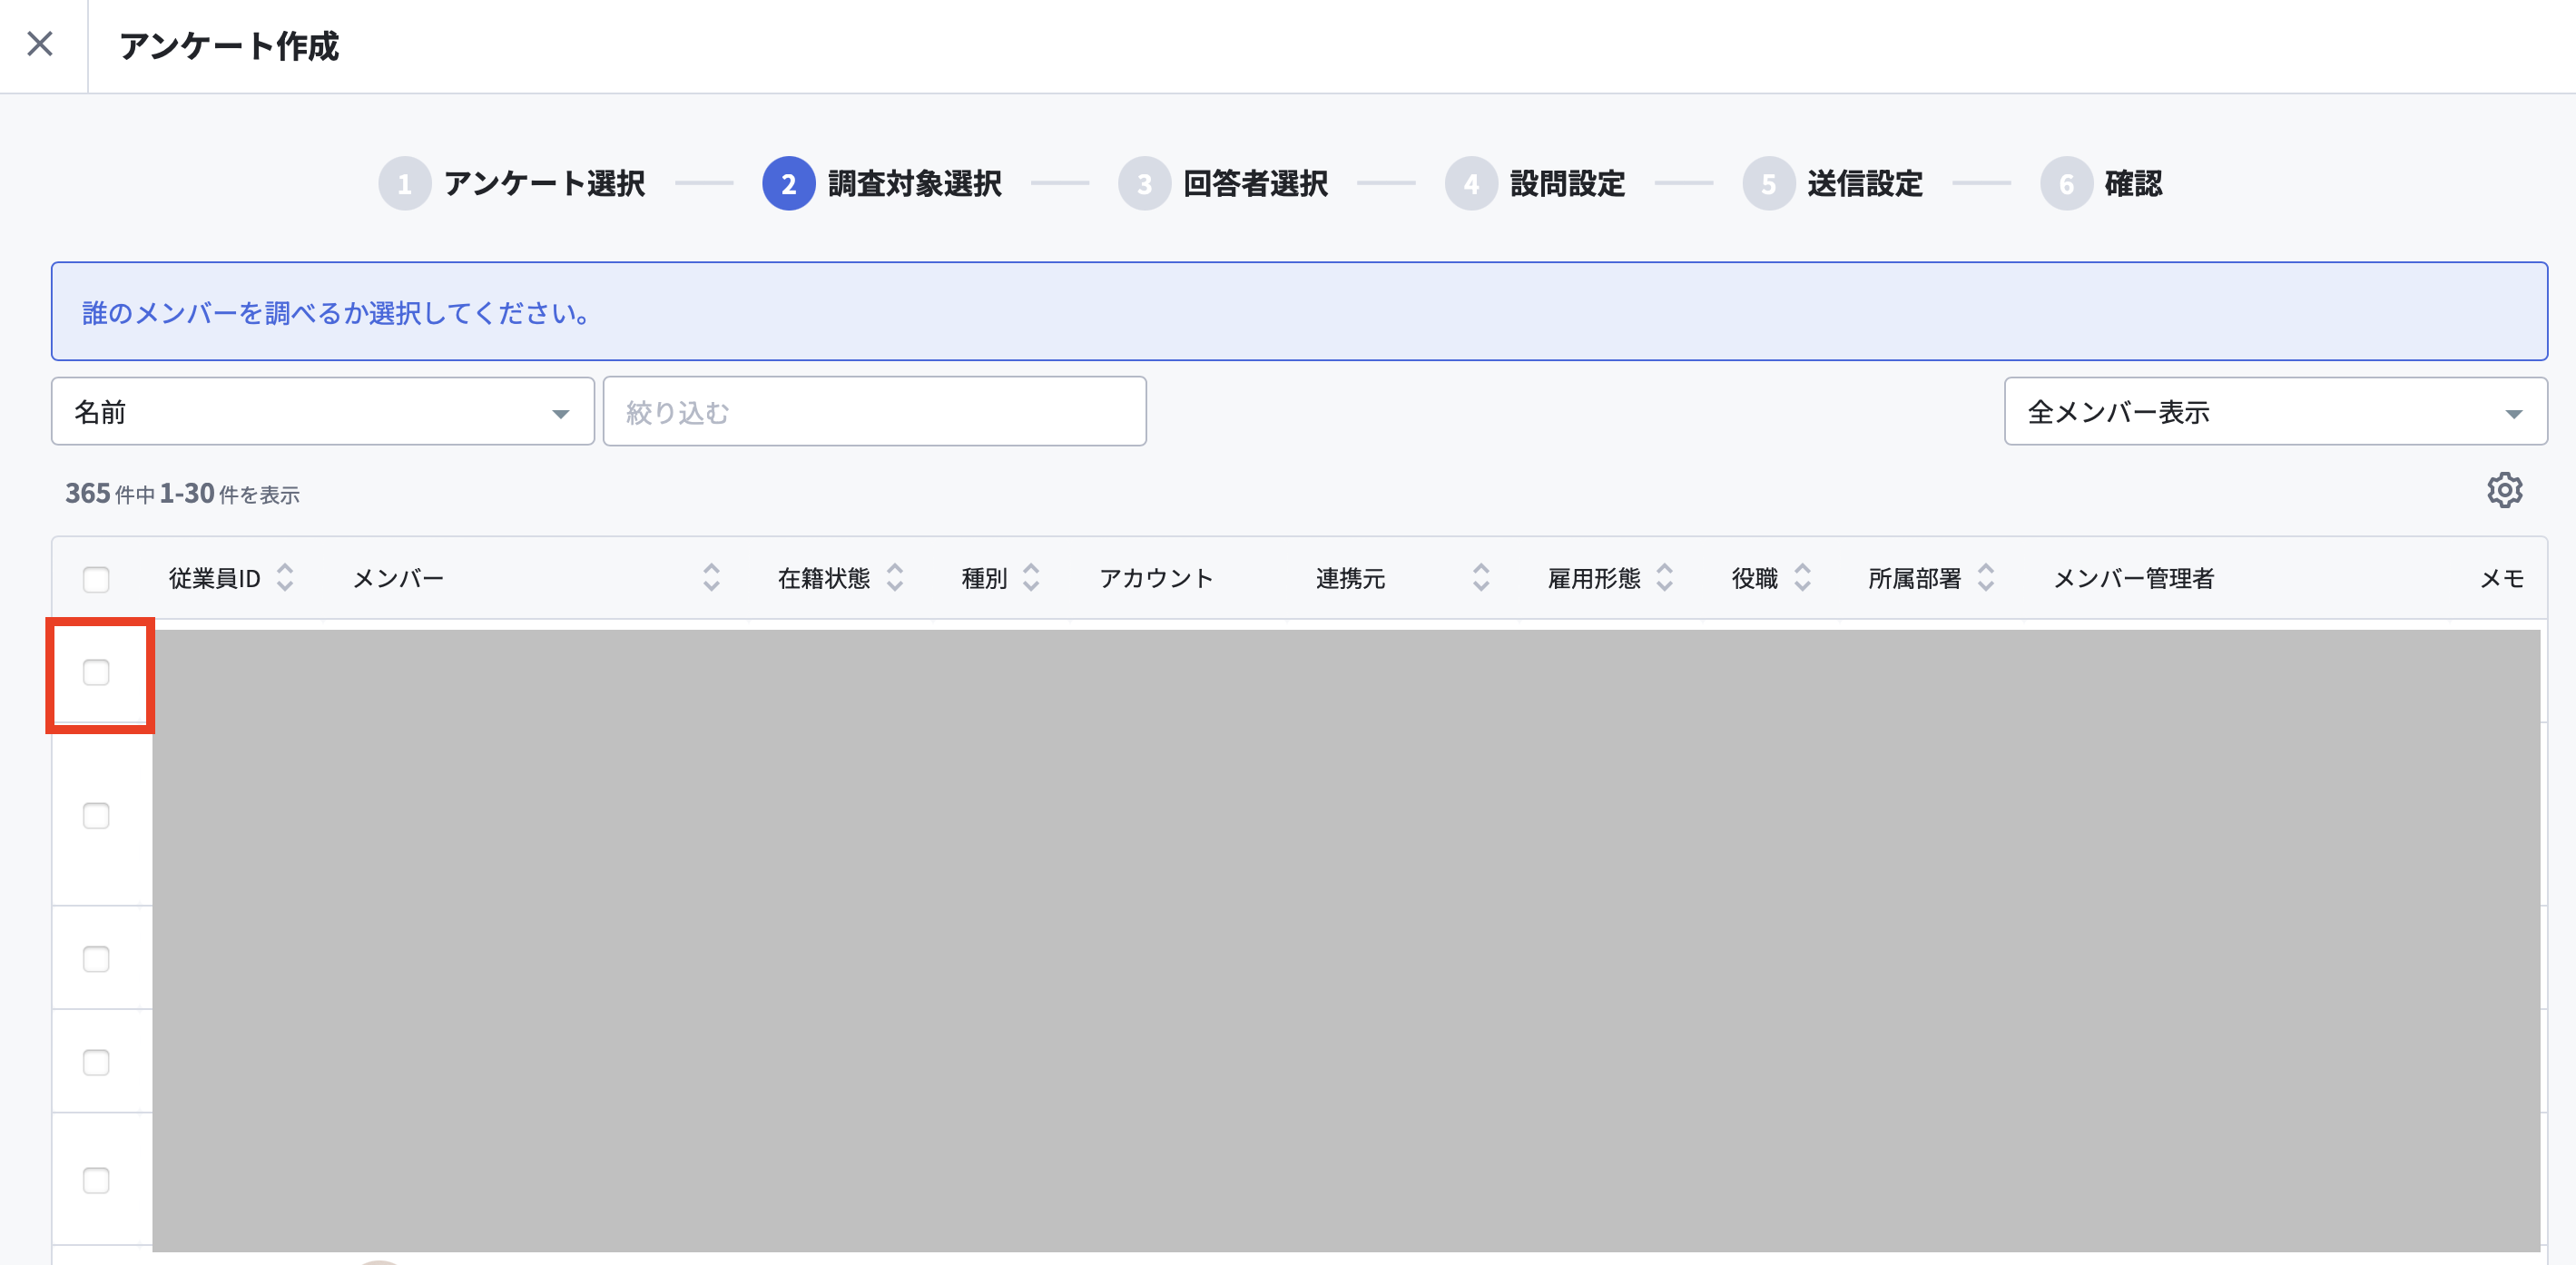Sort by 所属部署 column arrows

pos(1986,577)
